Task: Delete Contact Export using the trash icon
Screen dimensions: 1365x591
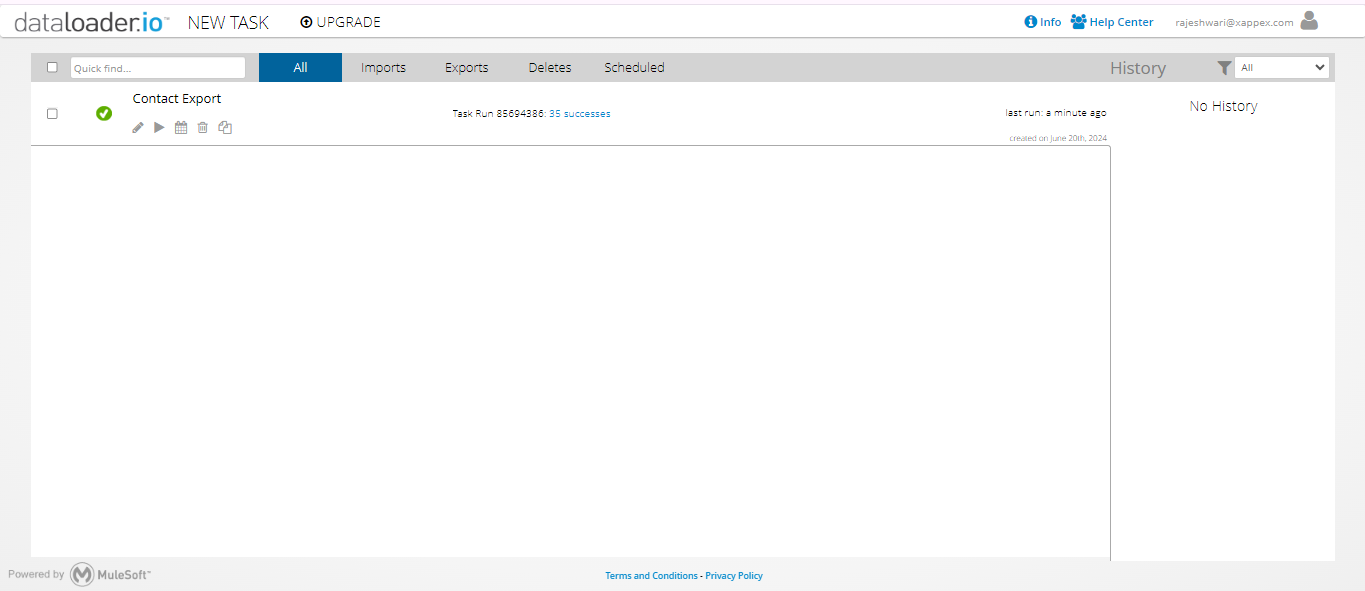Action: tap(203, 127)
